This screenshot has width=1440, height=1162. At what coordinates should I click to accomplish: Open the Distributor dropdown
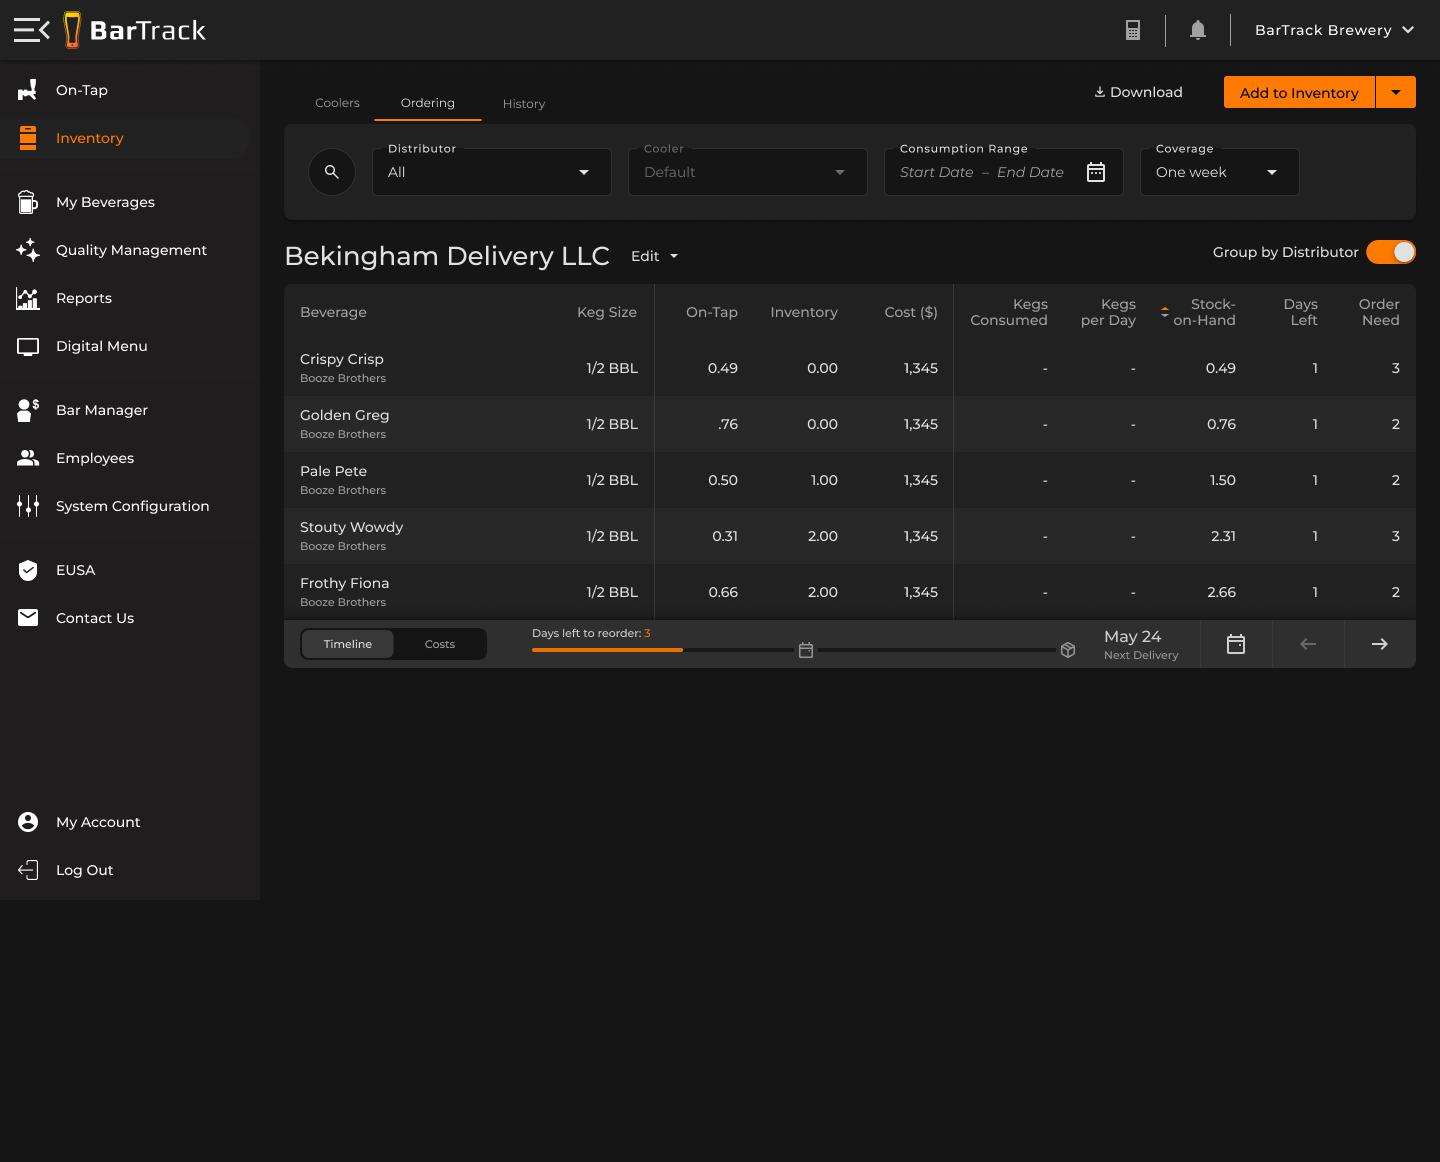(x=492, y=172)
